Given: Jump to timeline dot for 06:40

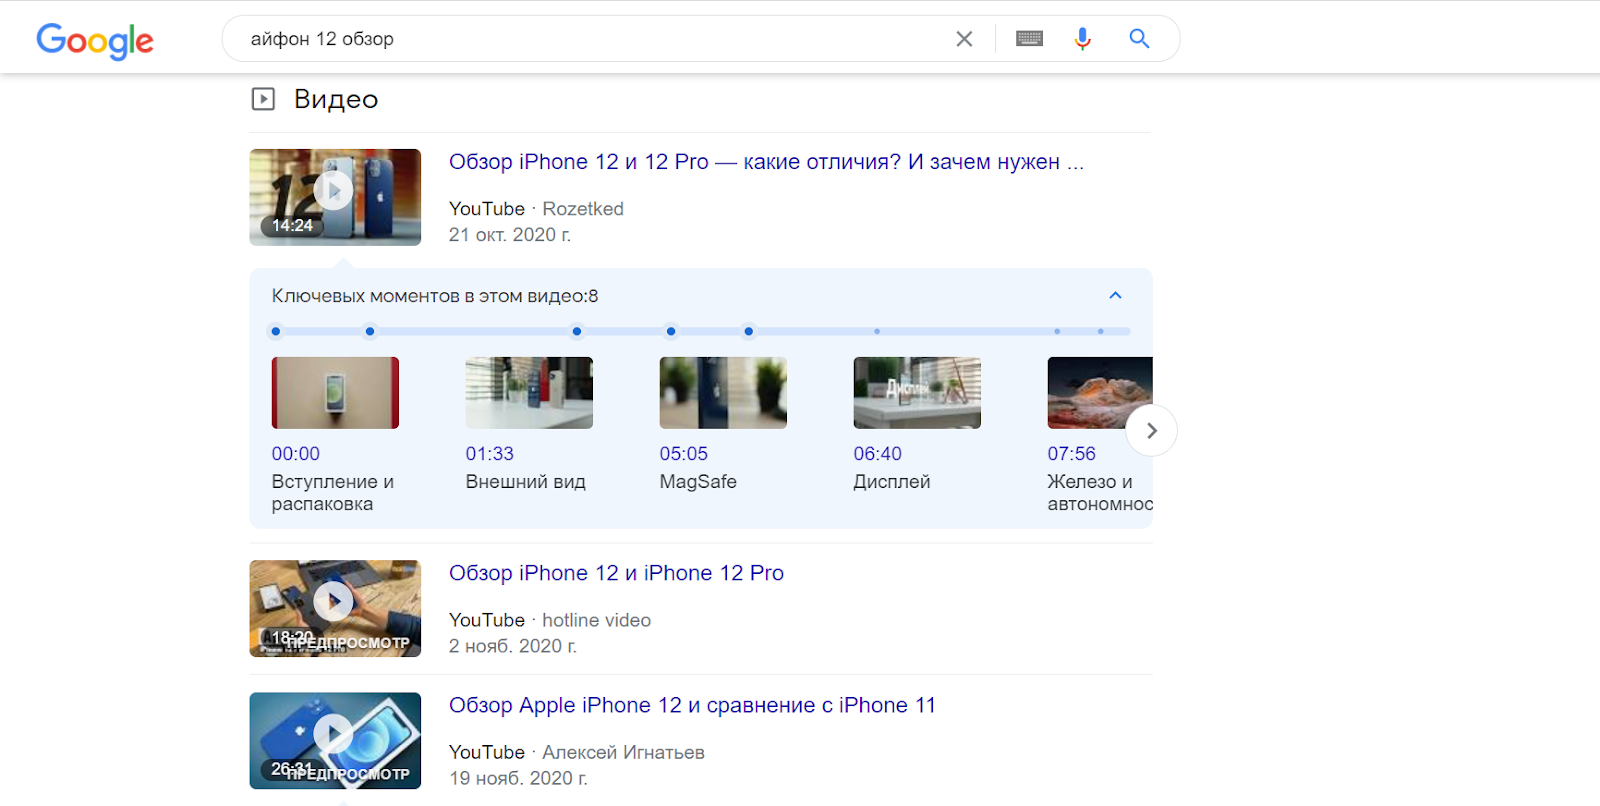Looking at the screenshot, I should click(x=671, y=331).
